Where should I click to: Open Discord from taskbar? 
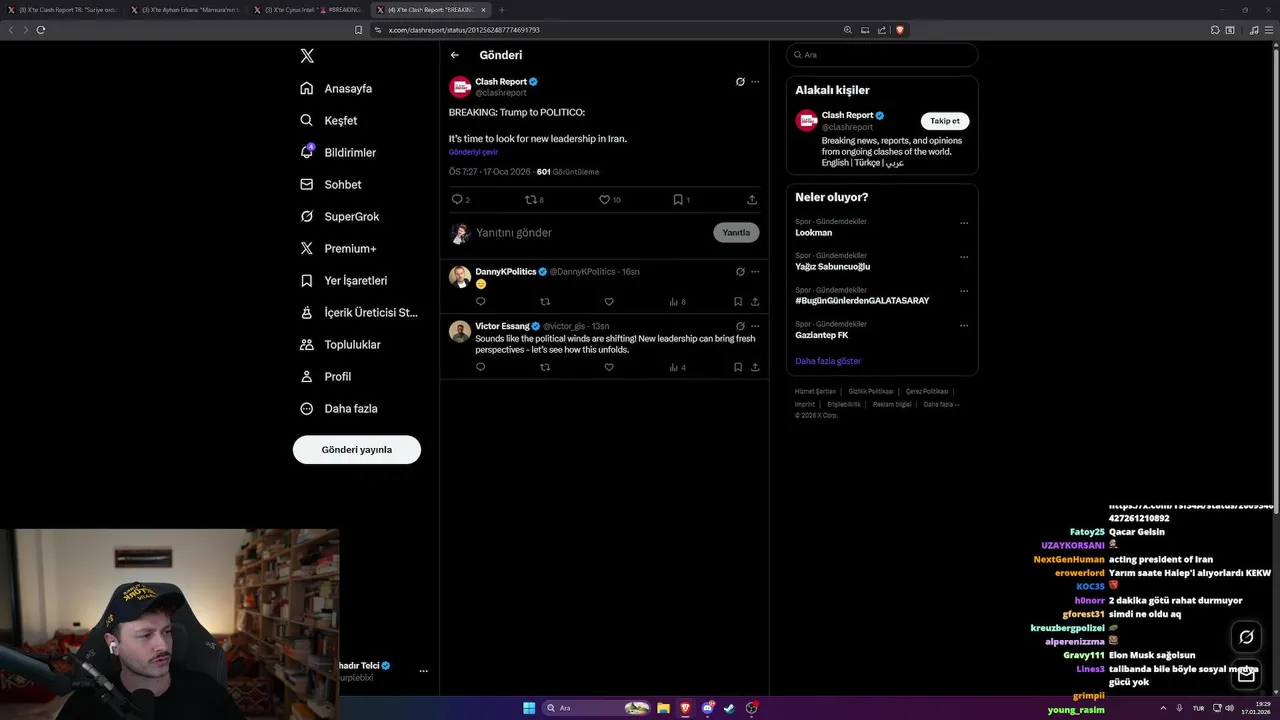[708, 708]
